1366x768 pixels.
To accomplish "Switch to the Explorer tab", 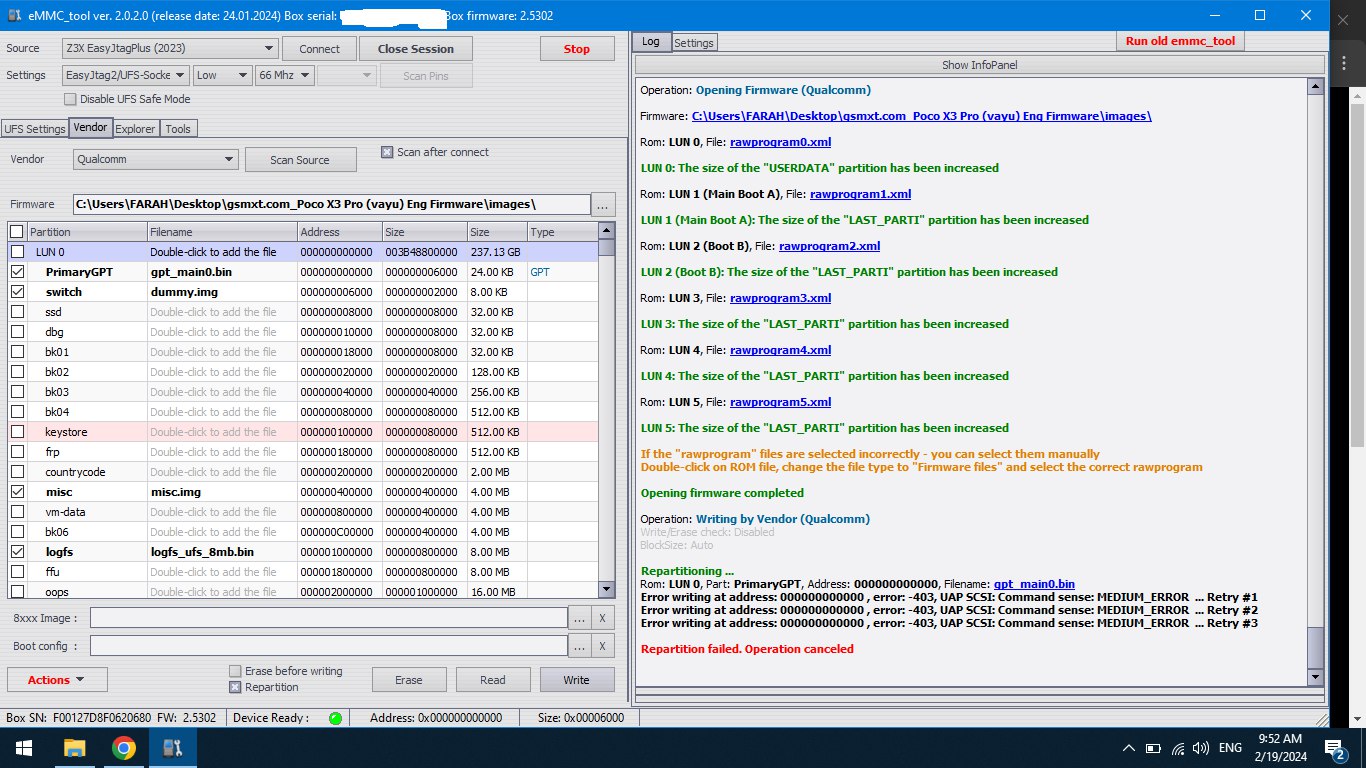I will (135, 128).
